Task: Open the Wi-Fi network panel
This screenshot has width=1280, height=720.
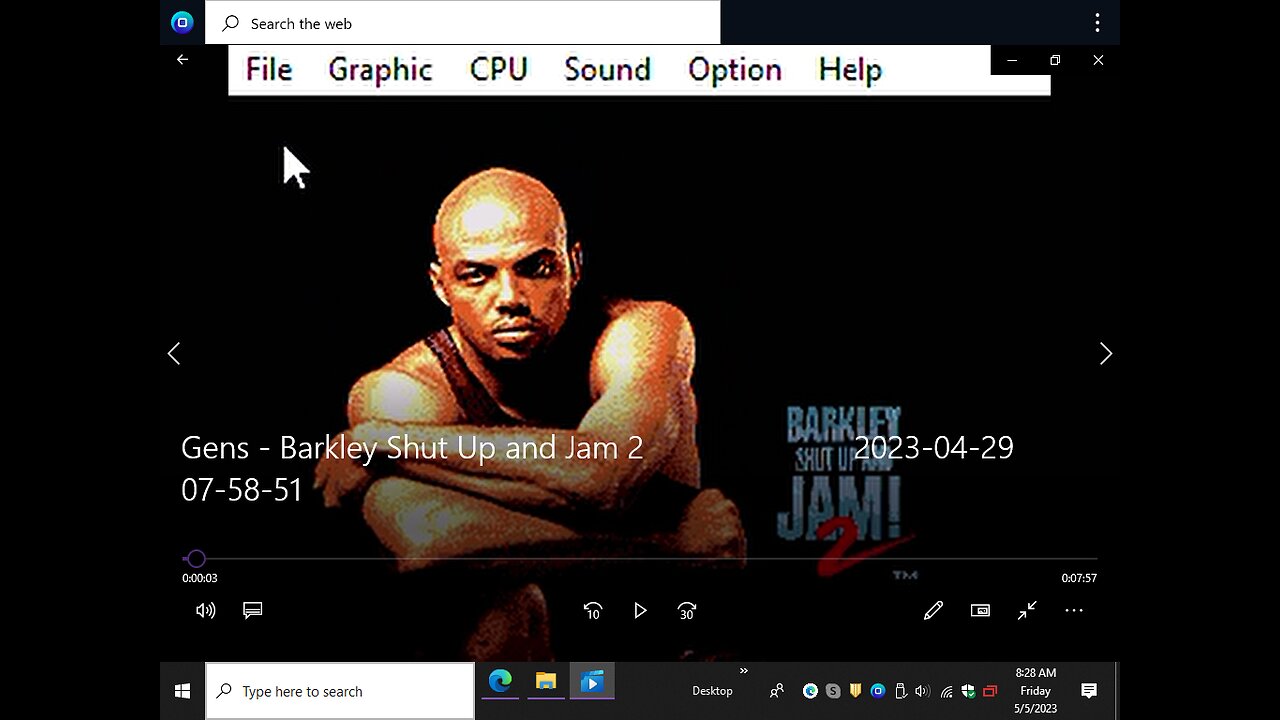Action: tap(947, 691)
